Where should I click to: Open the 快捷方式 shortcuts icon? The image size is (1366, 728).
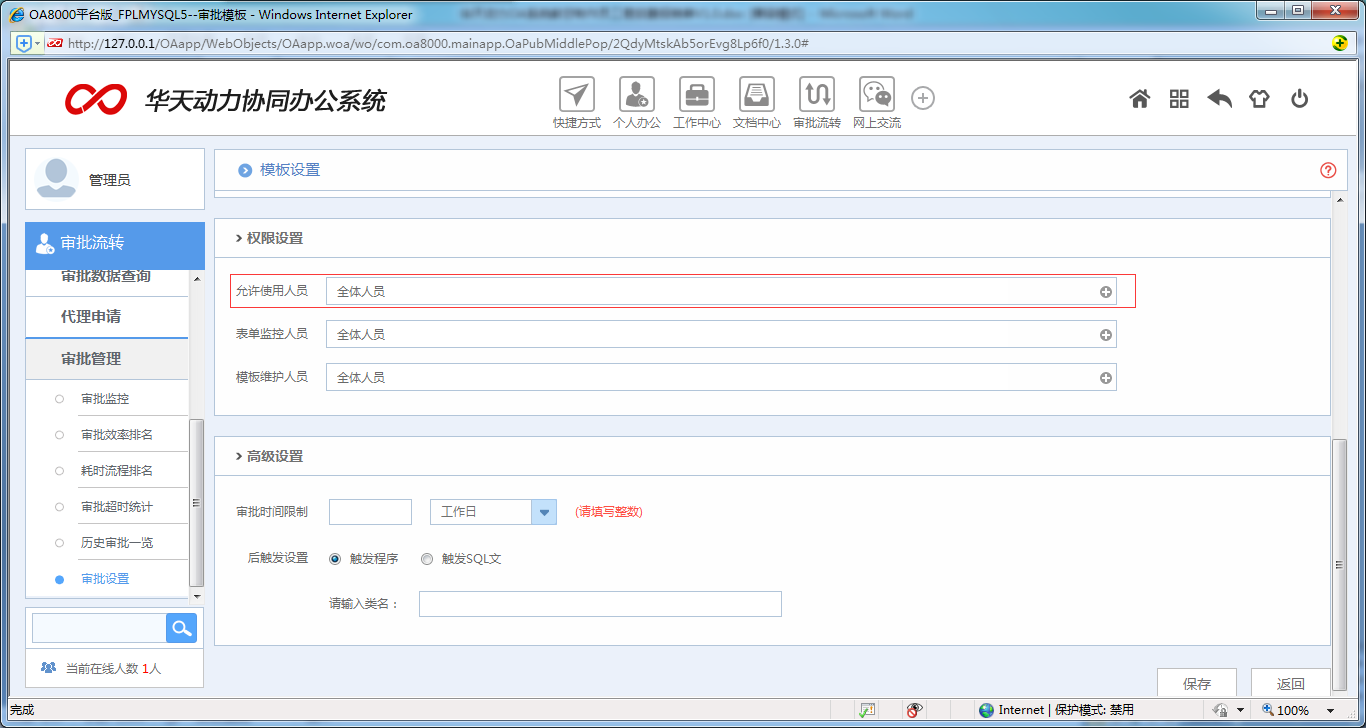576,97
